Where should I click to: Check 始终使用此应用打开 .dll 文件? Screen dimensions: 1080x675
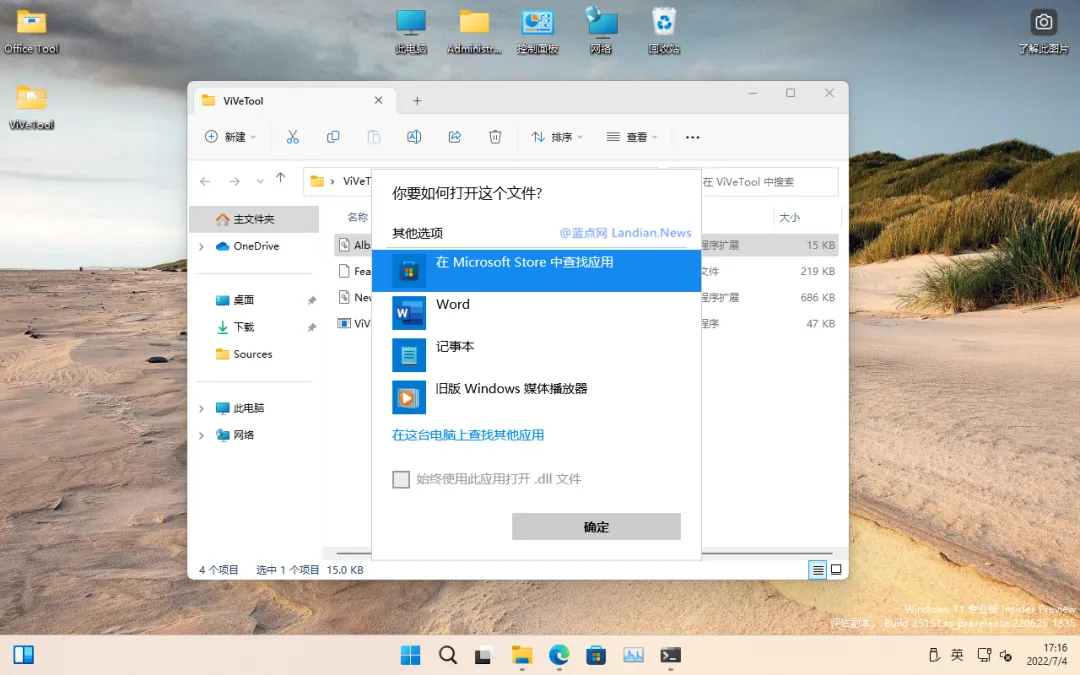[x=400, y=479]
